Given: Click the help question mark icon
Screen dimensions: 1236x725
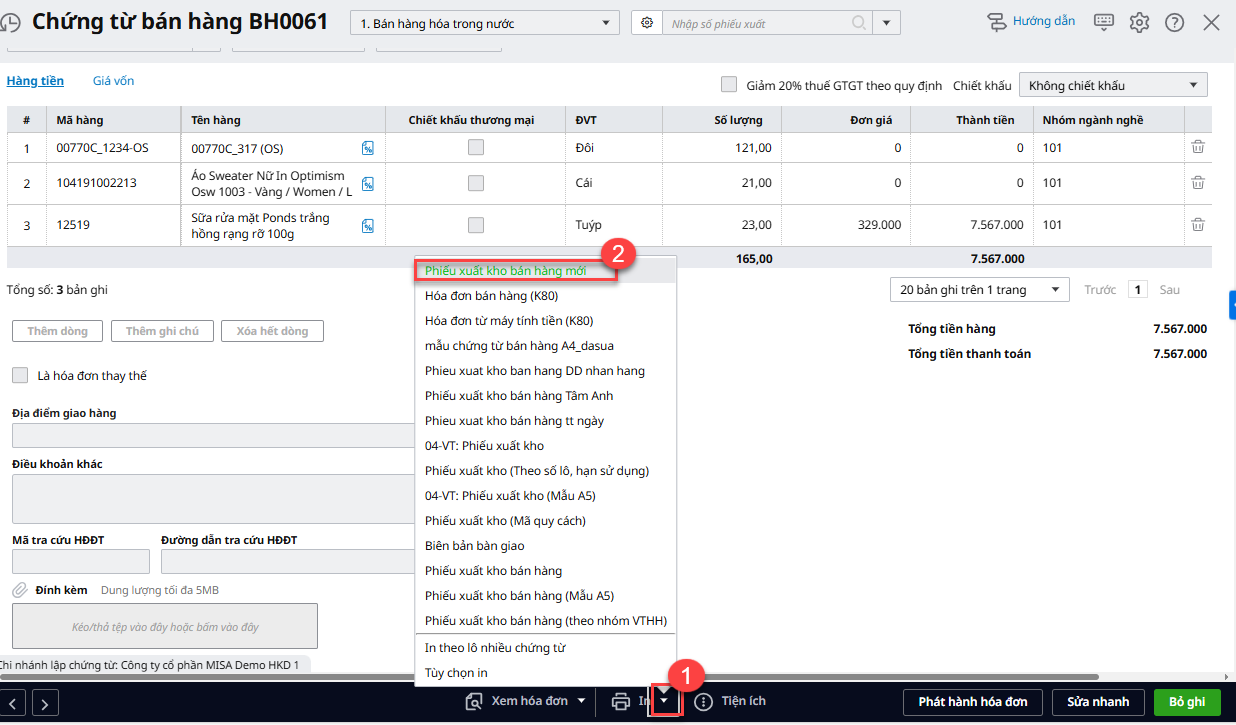Looking at the screenshot, I should (1174, 22).
